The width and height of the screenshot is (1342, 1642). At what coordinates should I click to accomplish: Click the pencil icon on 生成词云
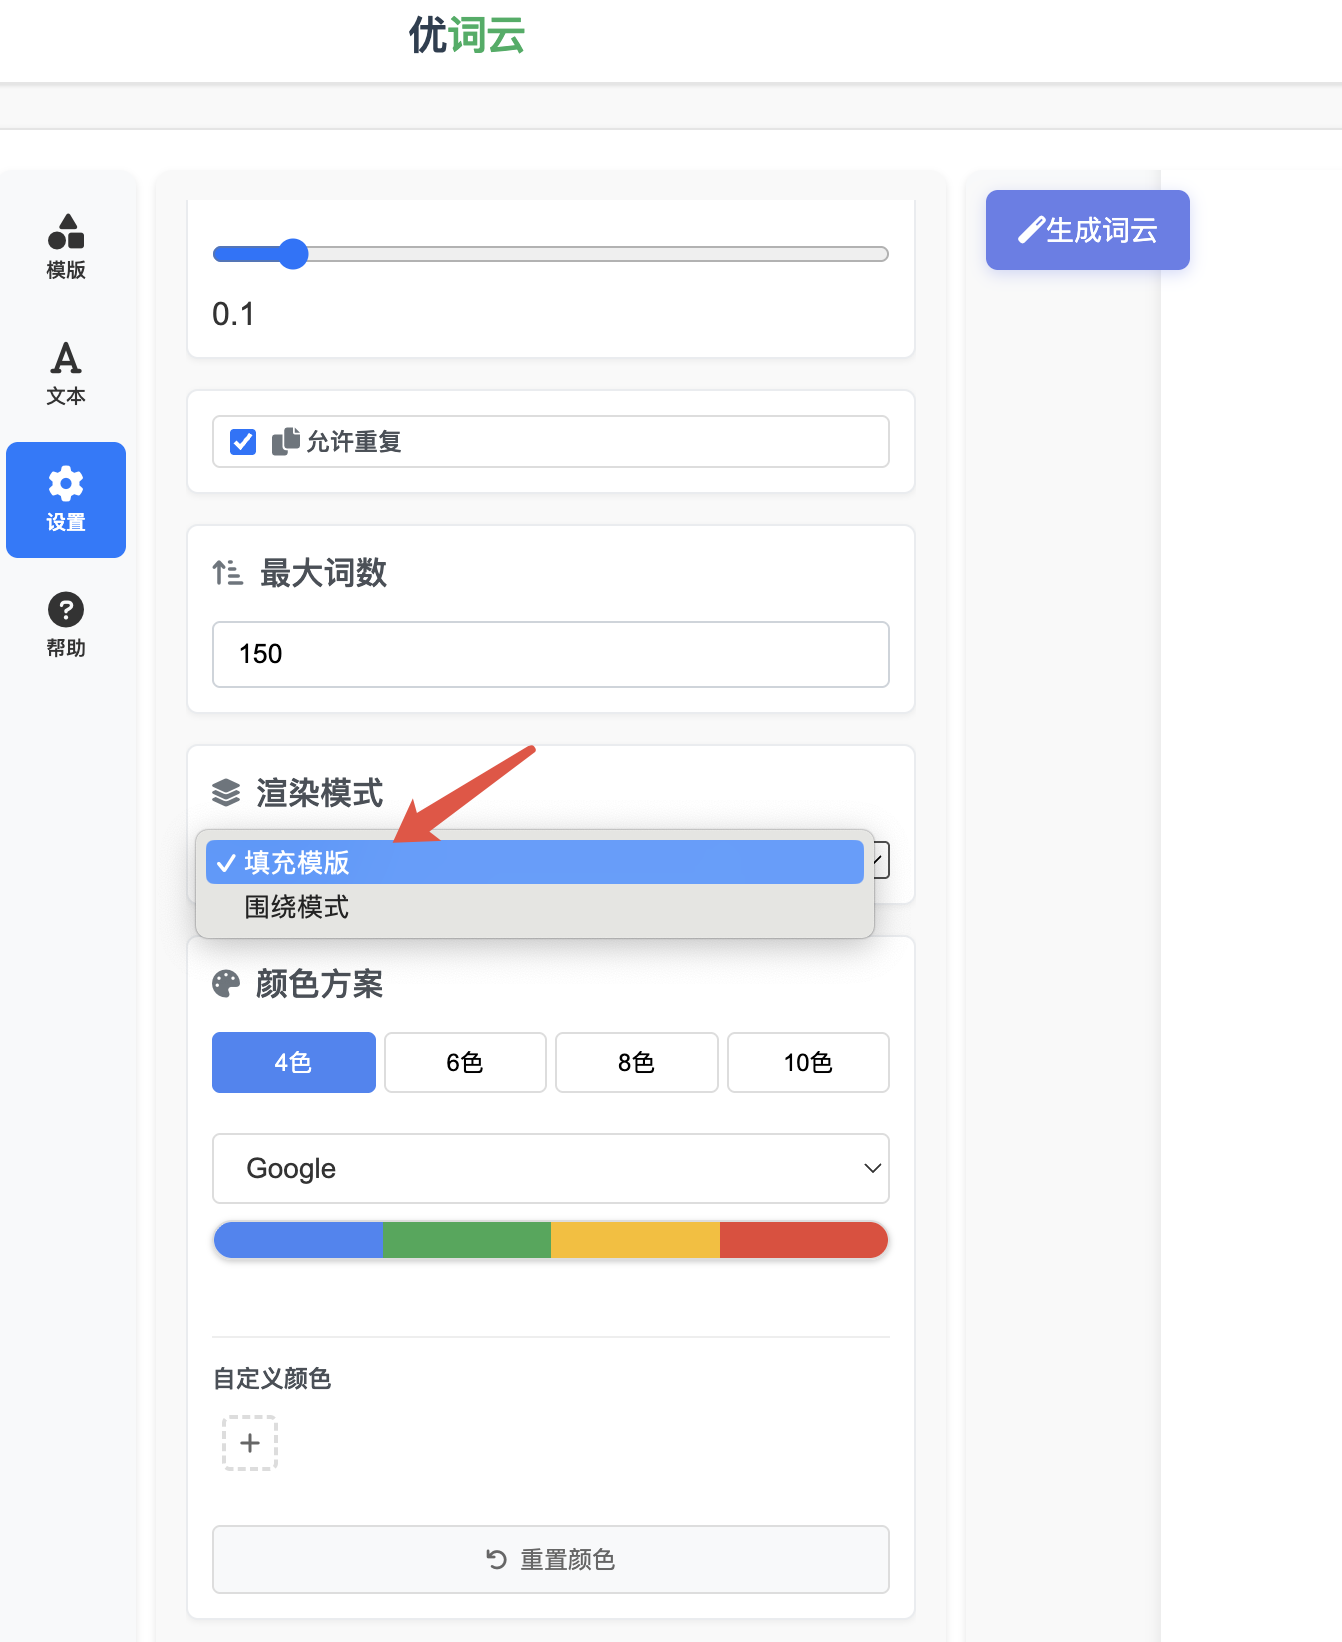click(1031, 230)
